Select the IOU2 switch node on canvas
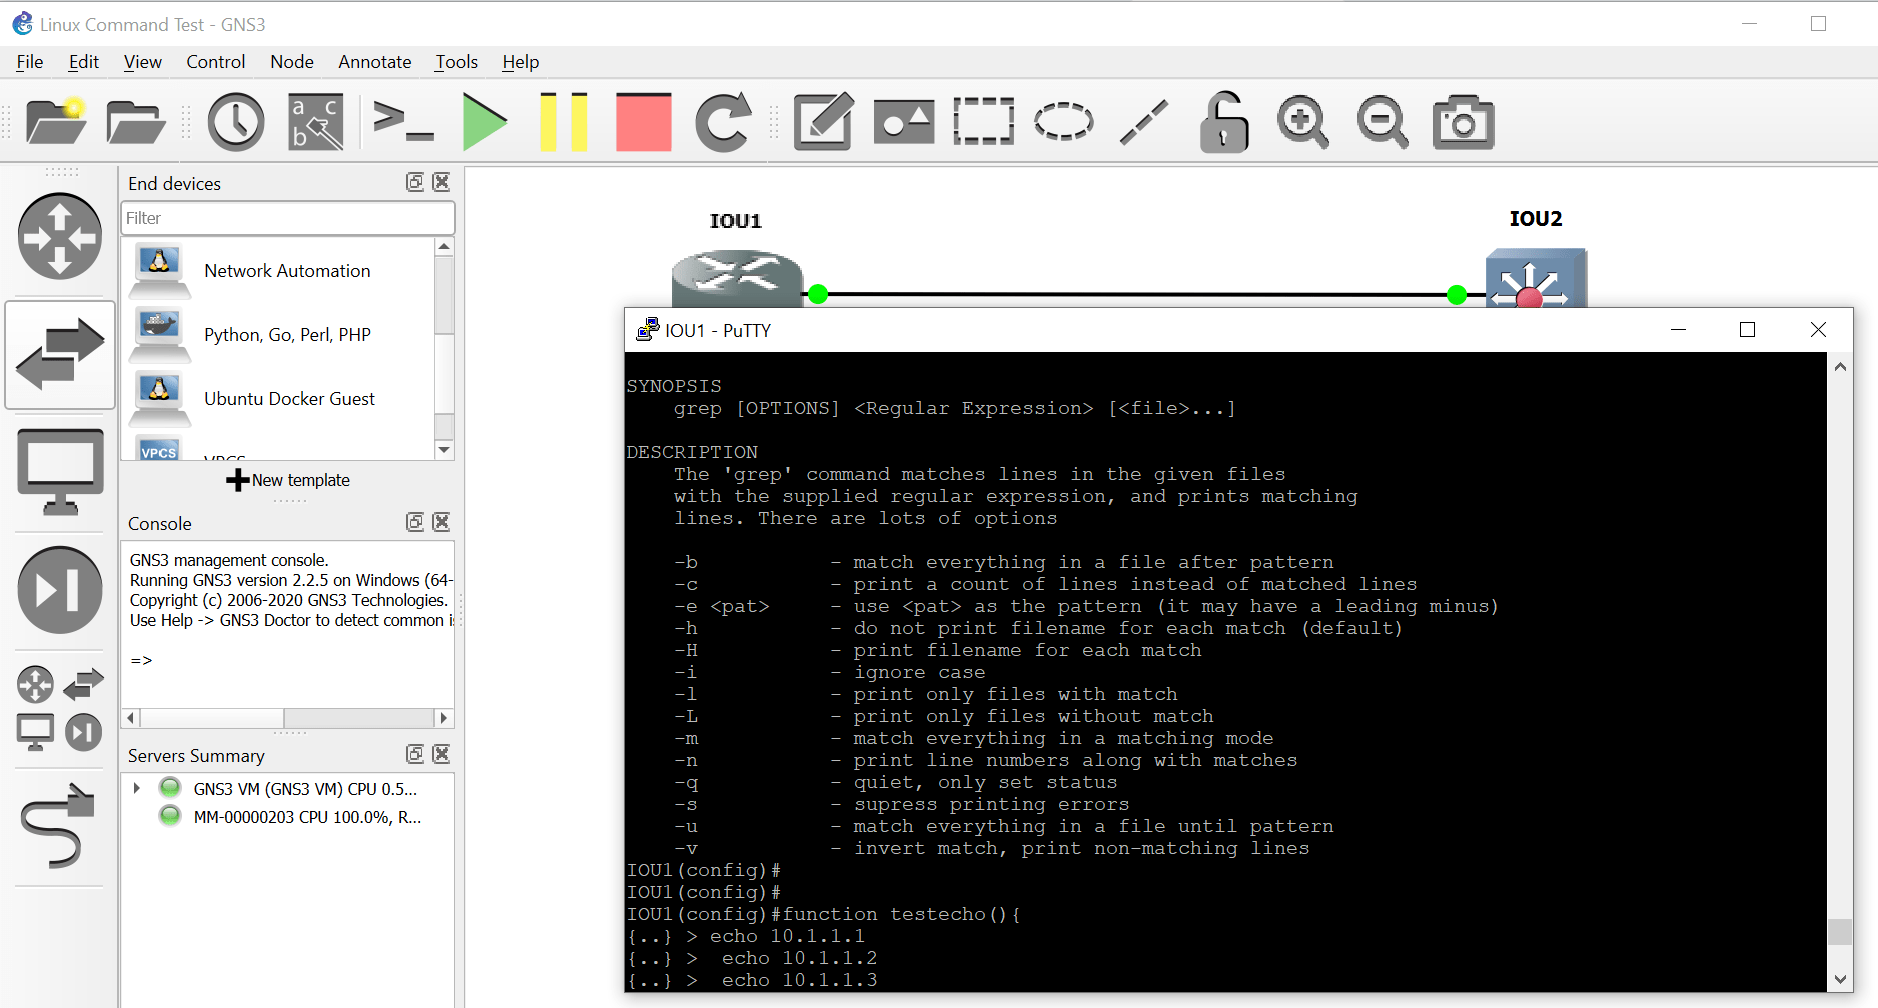This screenshot has width=1878, height=1008. [x=1536, y=278]
